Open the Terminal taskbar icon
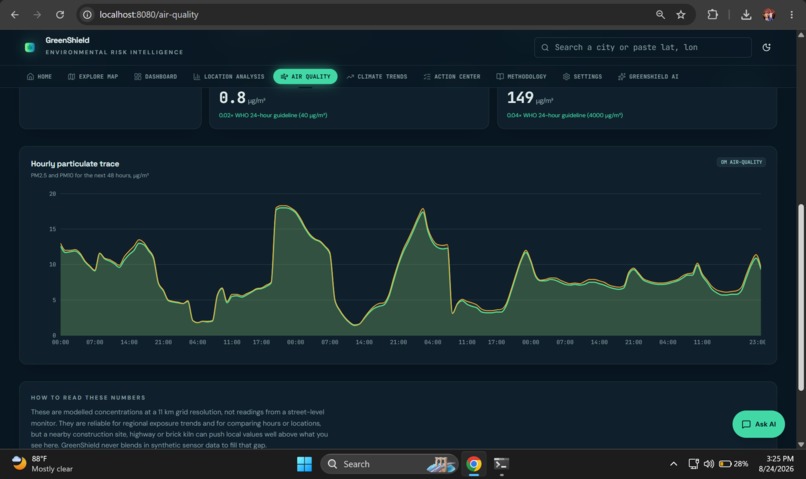Screen dimensions: 806x479 point(501,464)
